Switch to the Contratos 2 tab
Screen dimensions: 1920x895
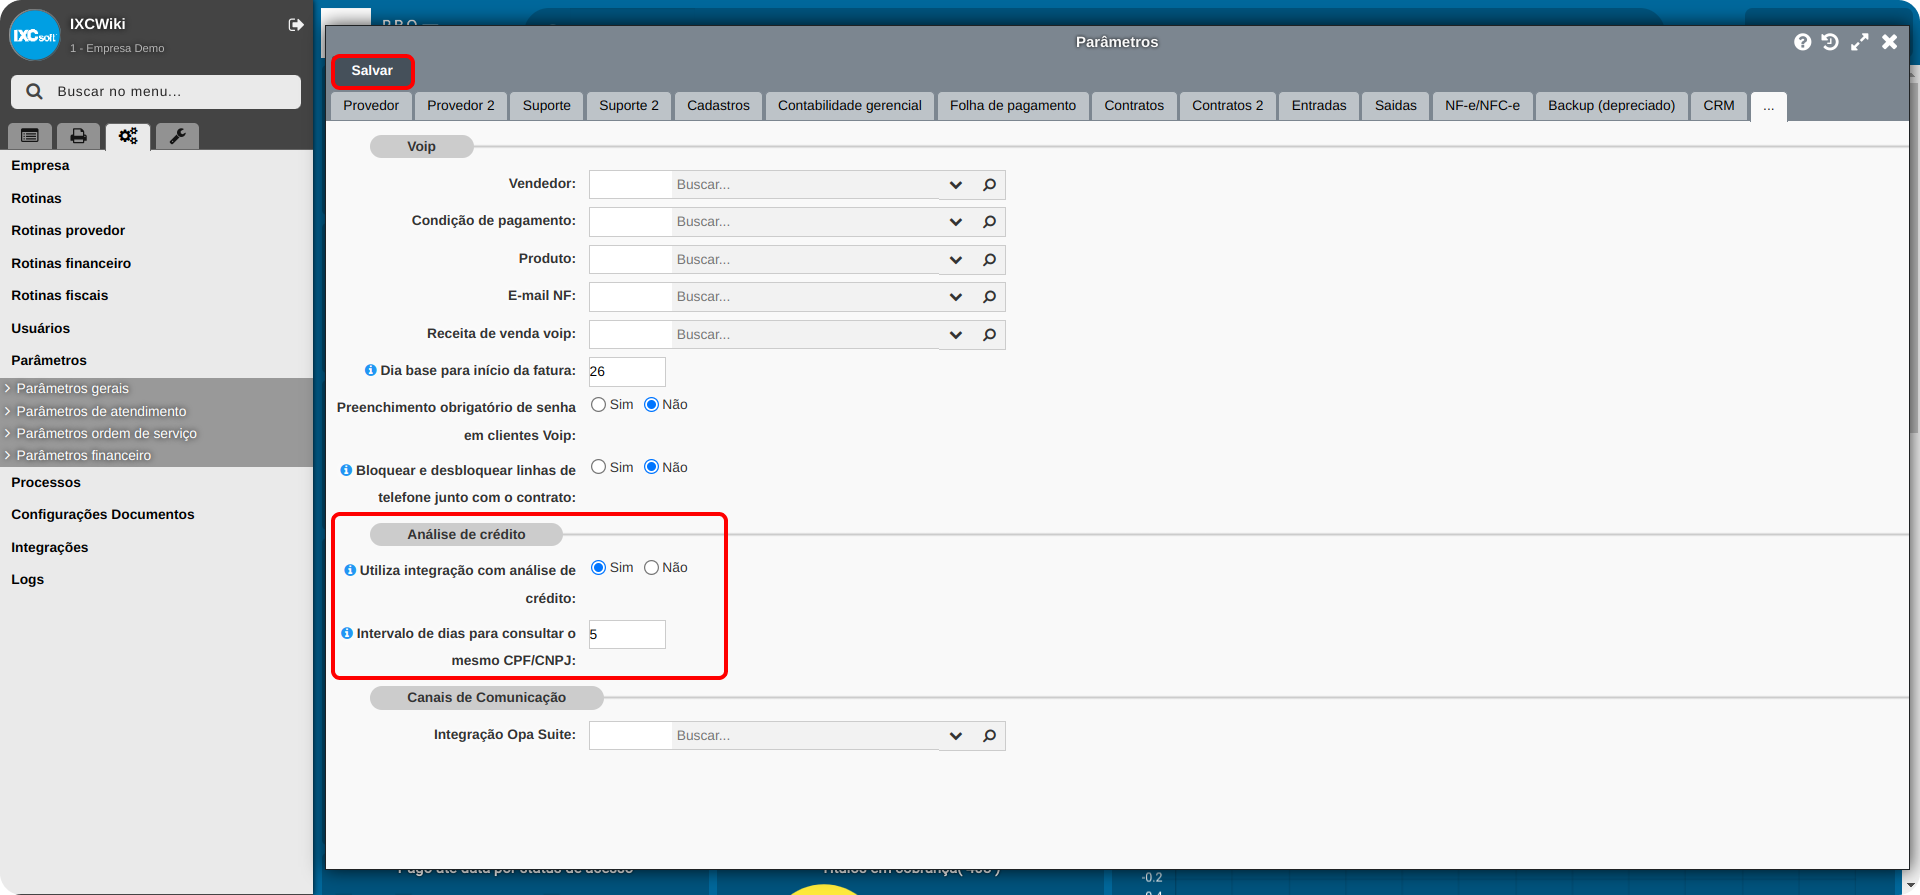(x=1227, y=106)
